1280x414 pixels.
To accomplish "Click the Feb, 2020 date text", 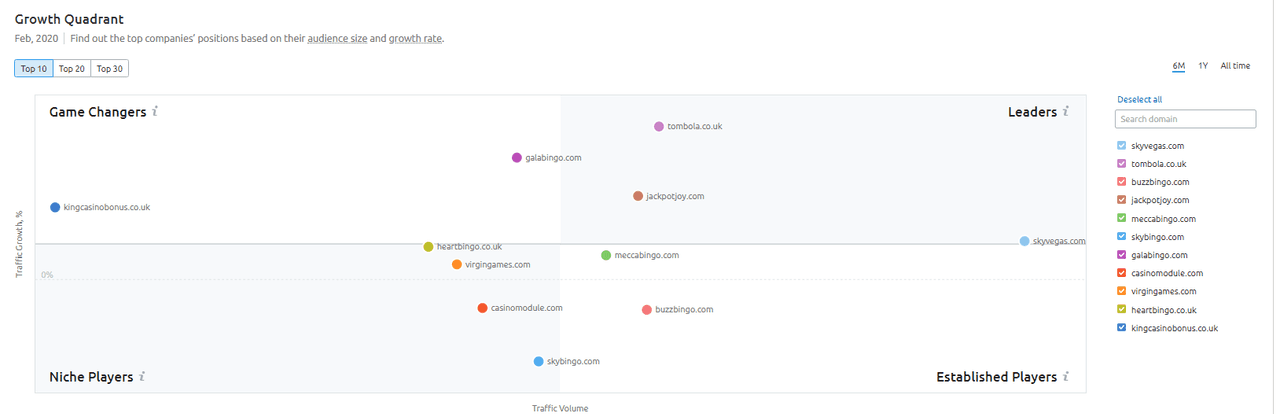I will 36,39.
